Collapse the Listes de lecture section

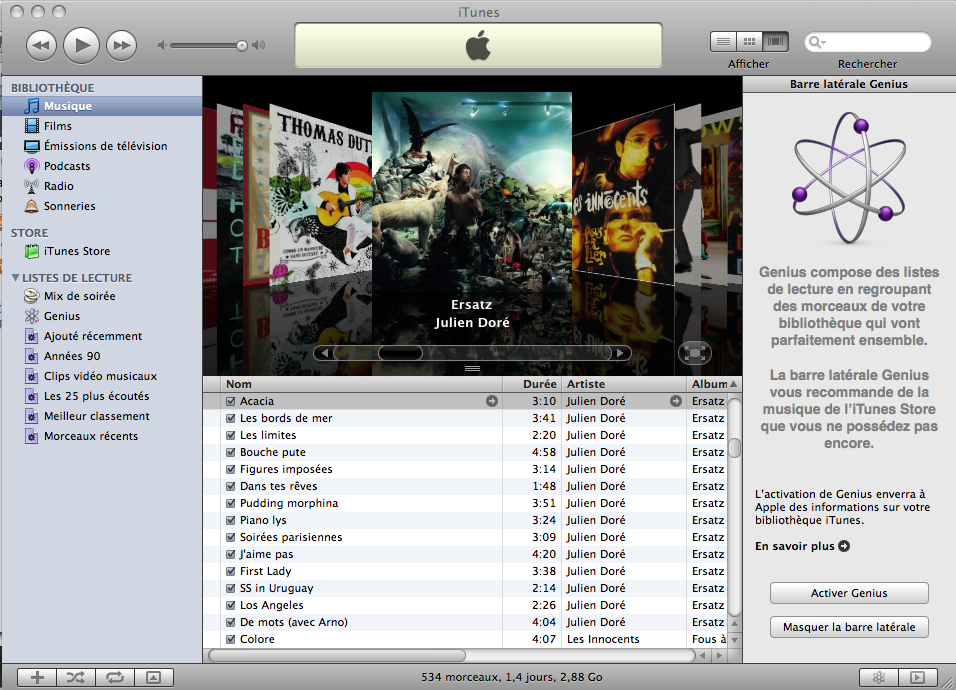pyautogui.click(x=15, y=278)
